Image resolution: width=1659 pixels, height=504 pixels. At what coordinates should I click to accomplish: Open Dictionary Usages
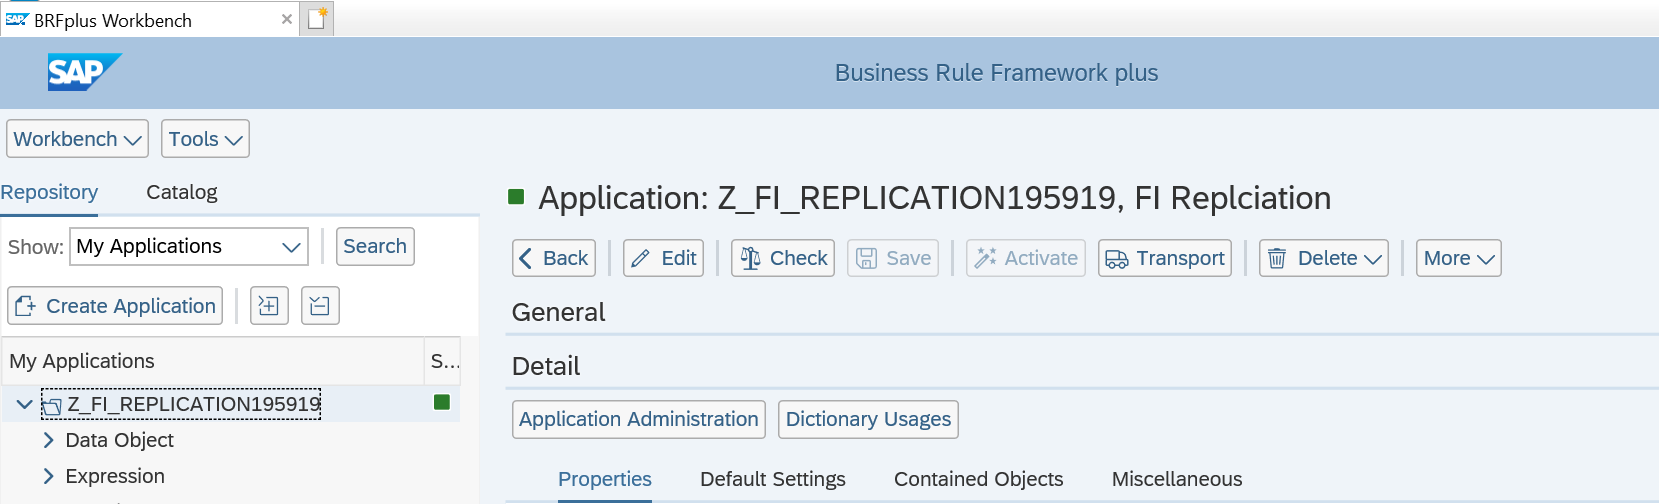tap(869, 419)
